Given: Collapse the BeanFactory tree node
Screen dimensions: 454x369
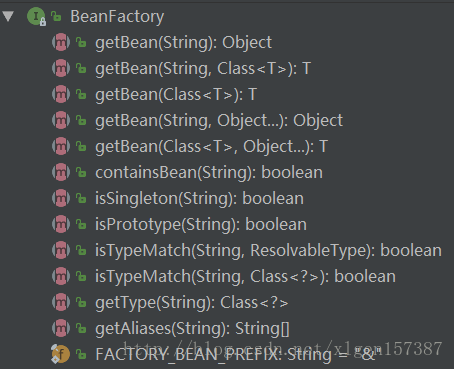Looking at the screenshot, I should coord(8,16).
